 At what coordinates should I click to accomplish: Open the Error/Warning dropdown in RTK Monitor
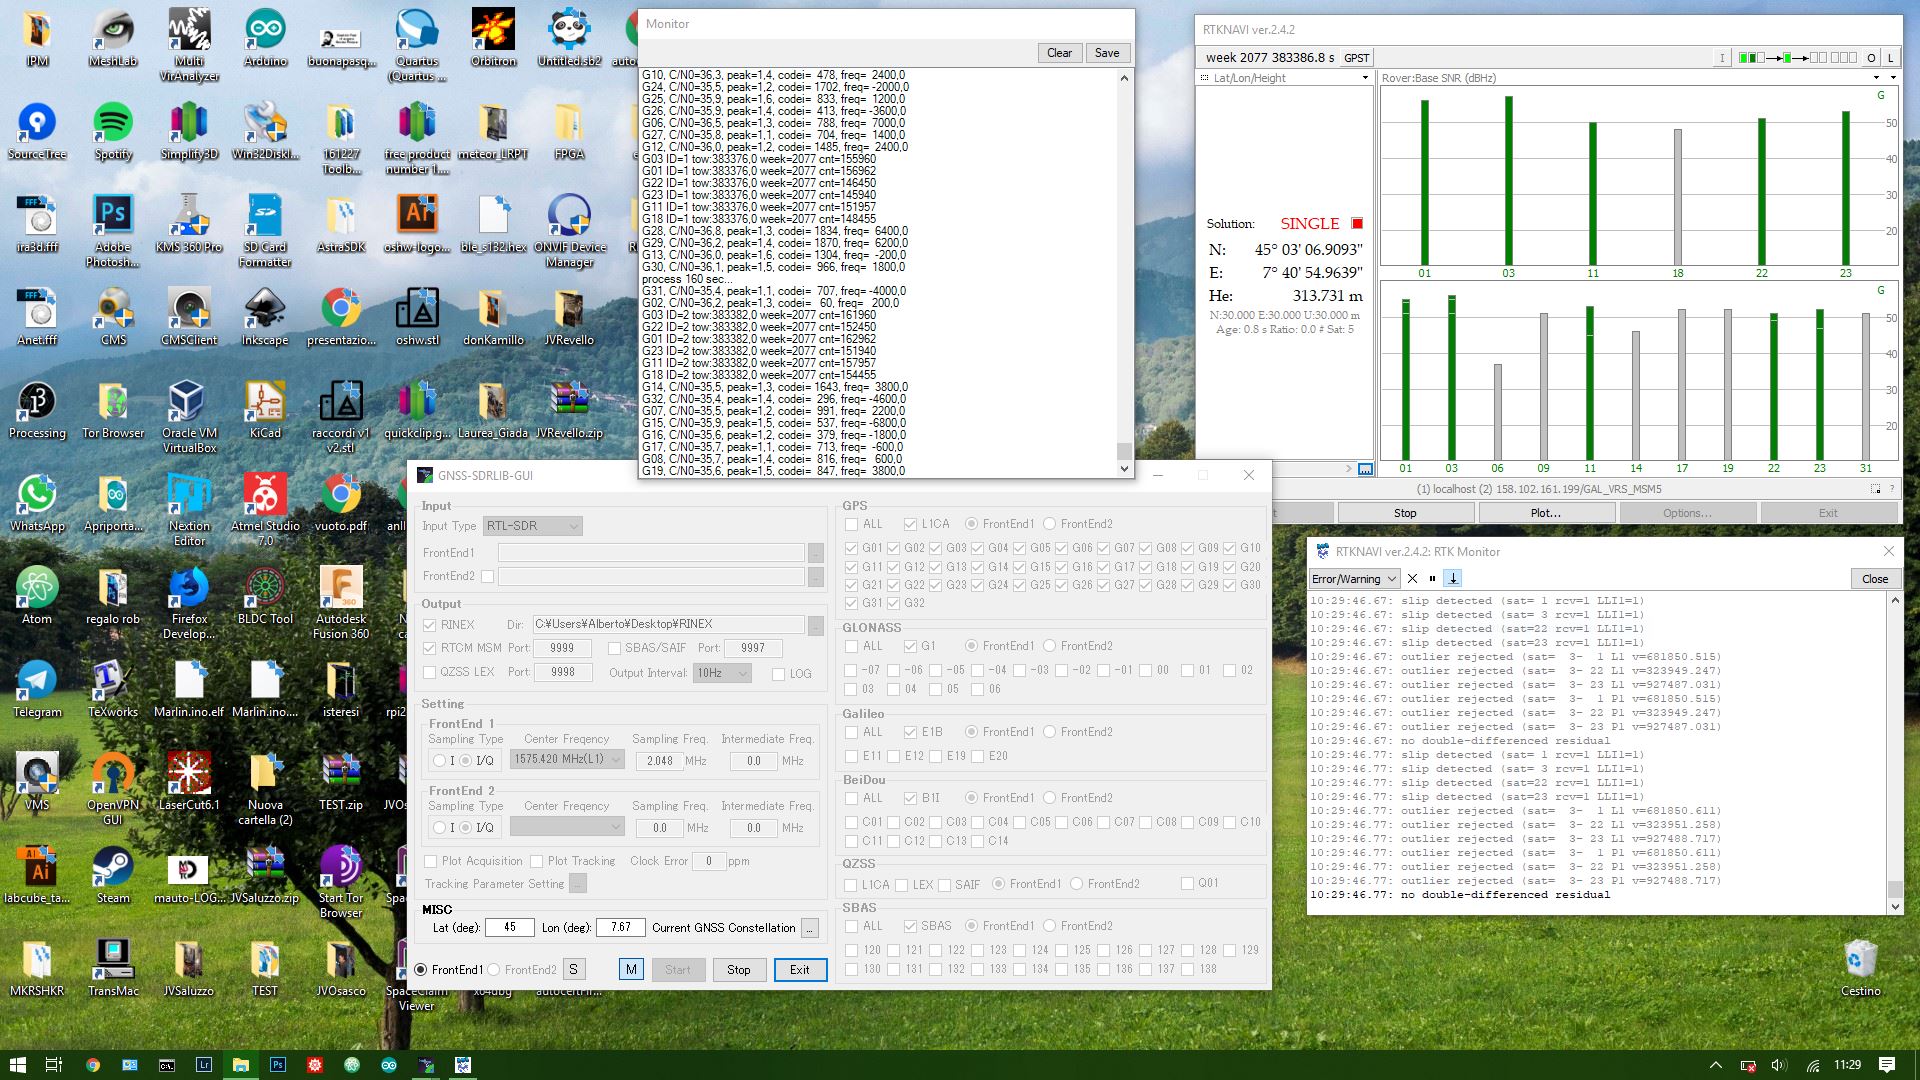[x=1352, y=578]
